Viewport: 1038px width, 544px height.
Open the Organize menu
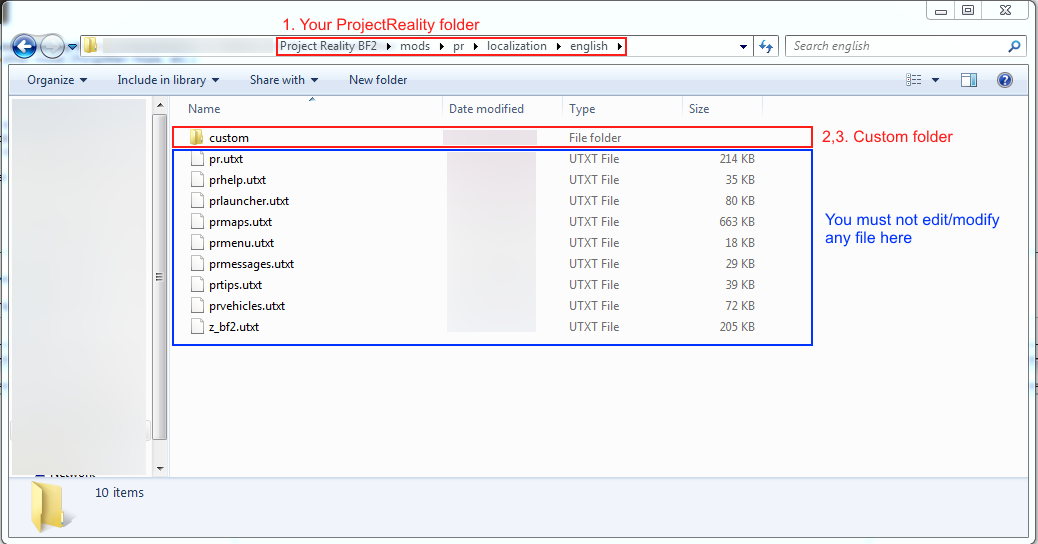pos(57,80)
